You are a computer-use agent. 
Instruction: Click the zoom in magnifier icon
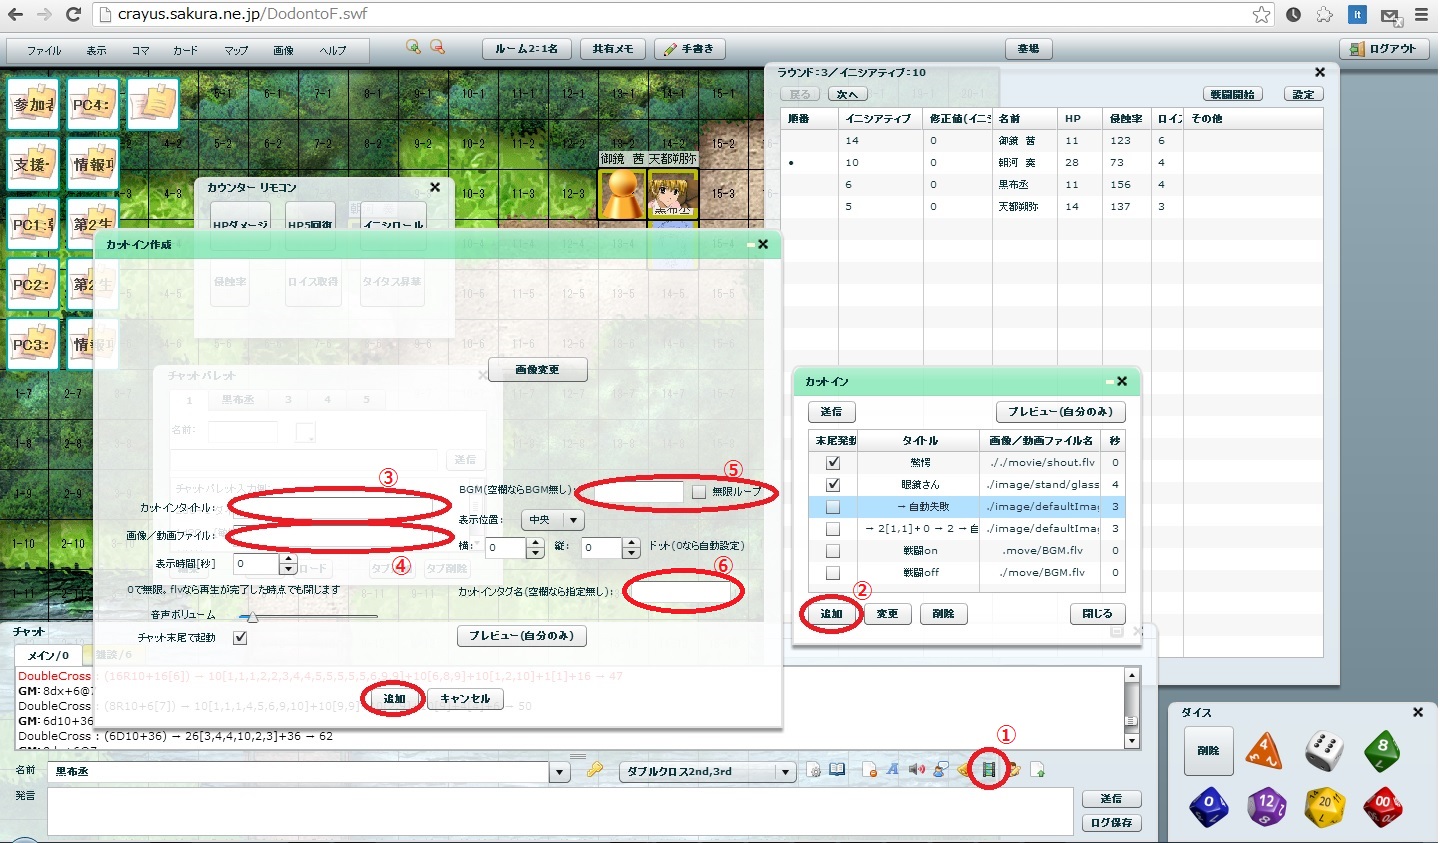tap(413, 47)
